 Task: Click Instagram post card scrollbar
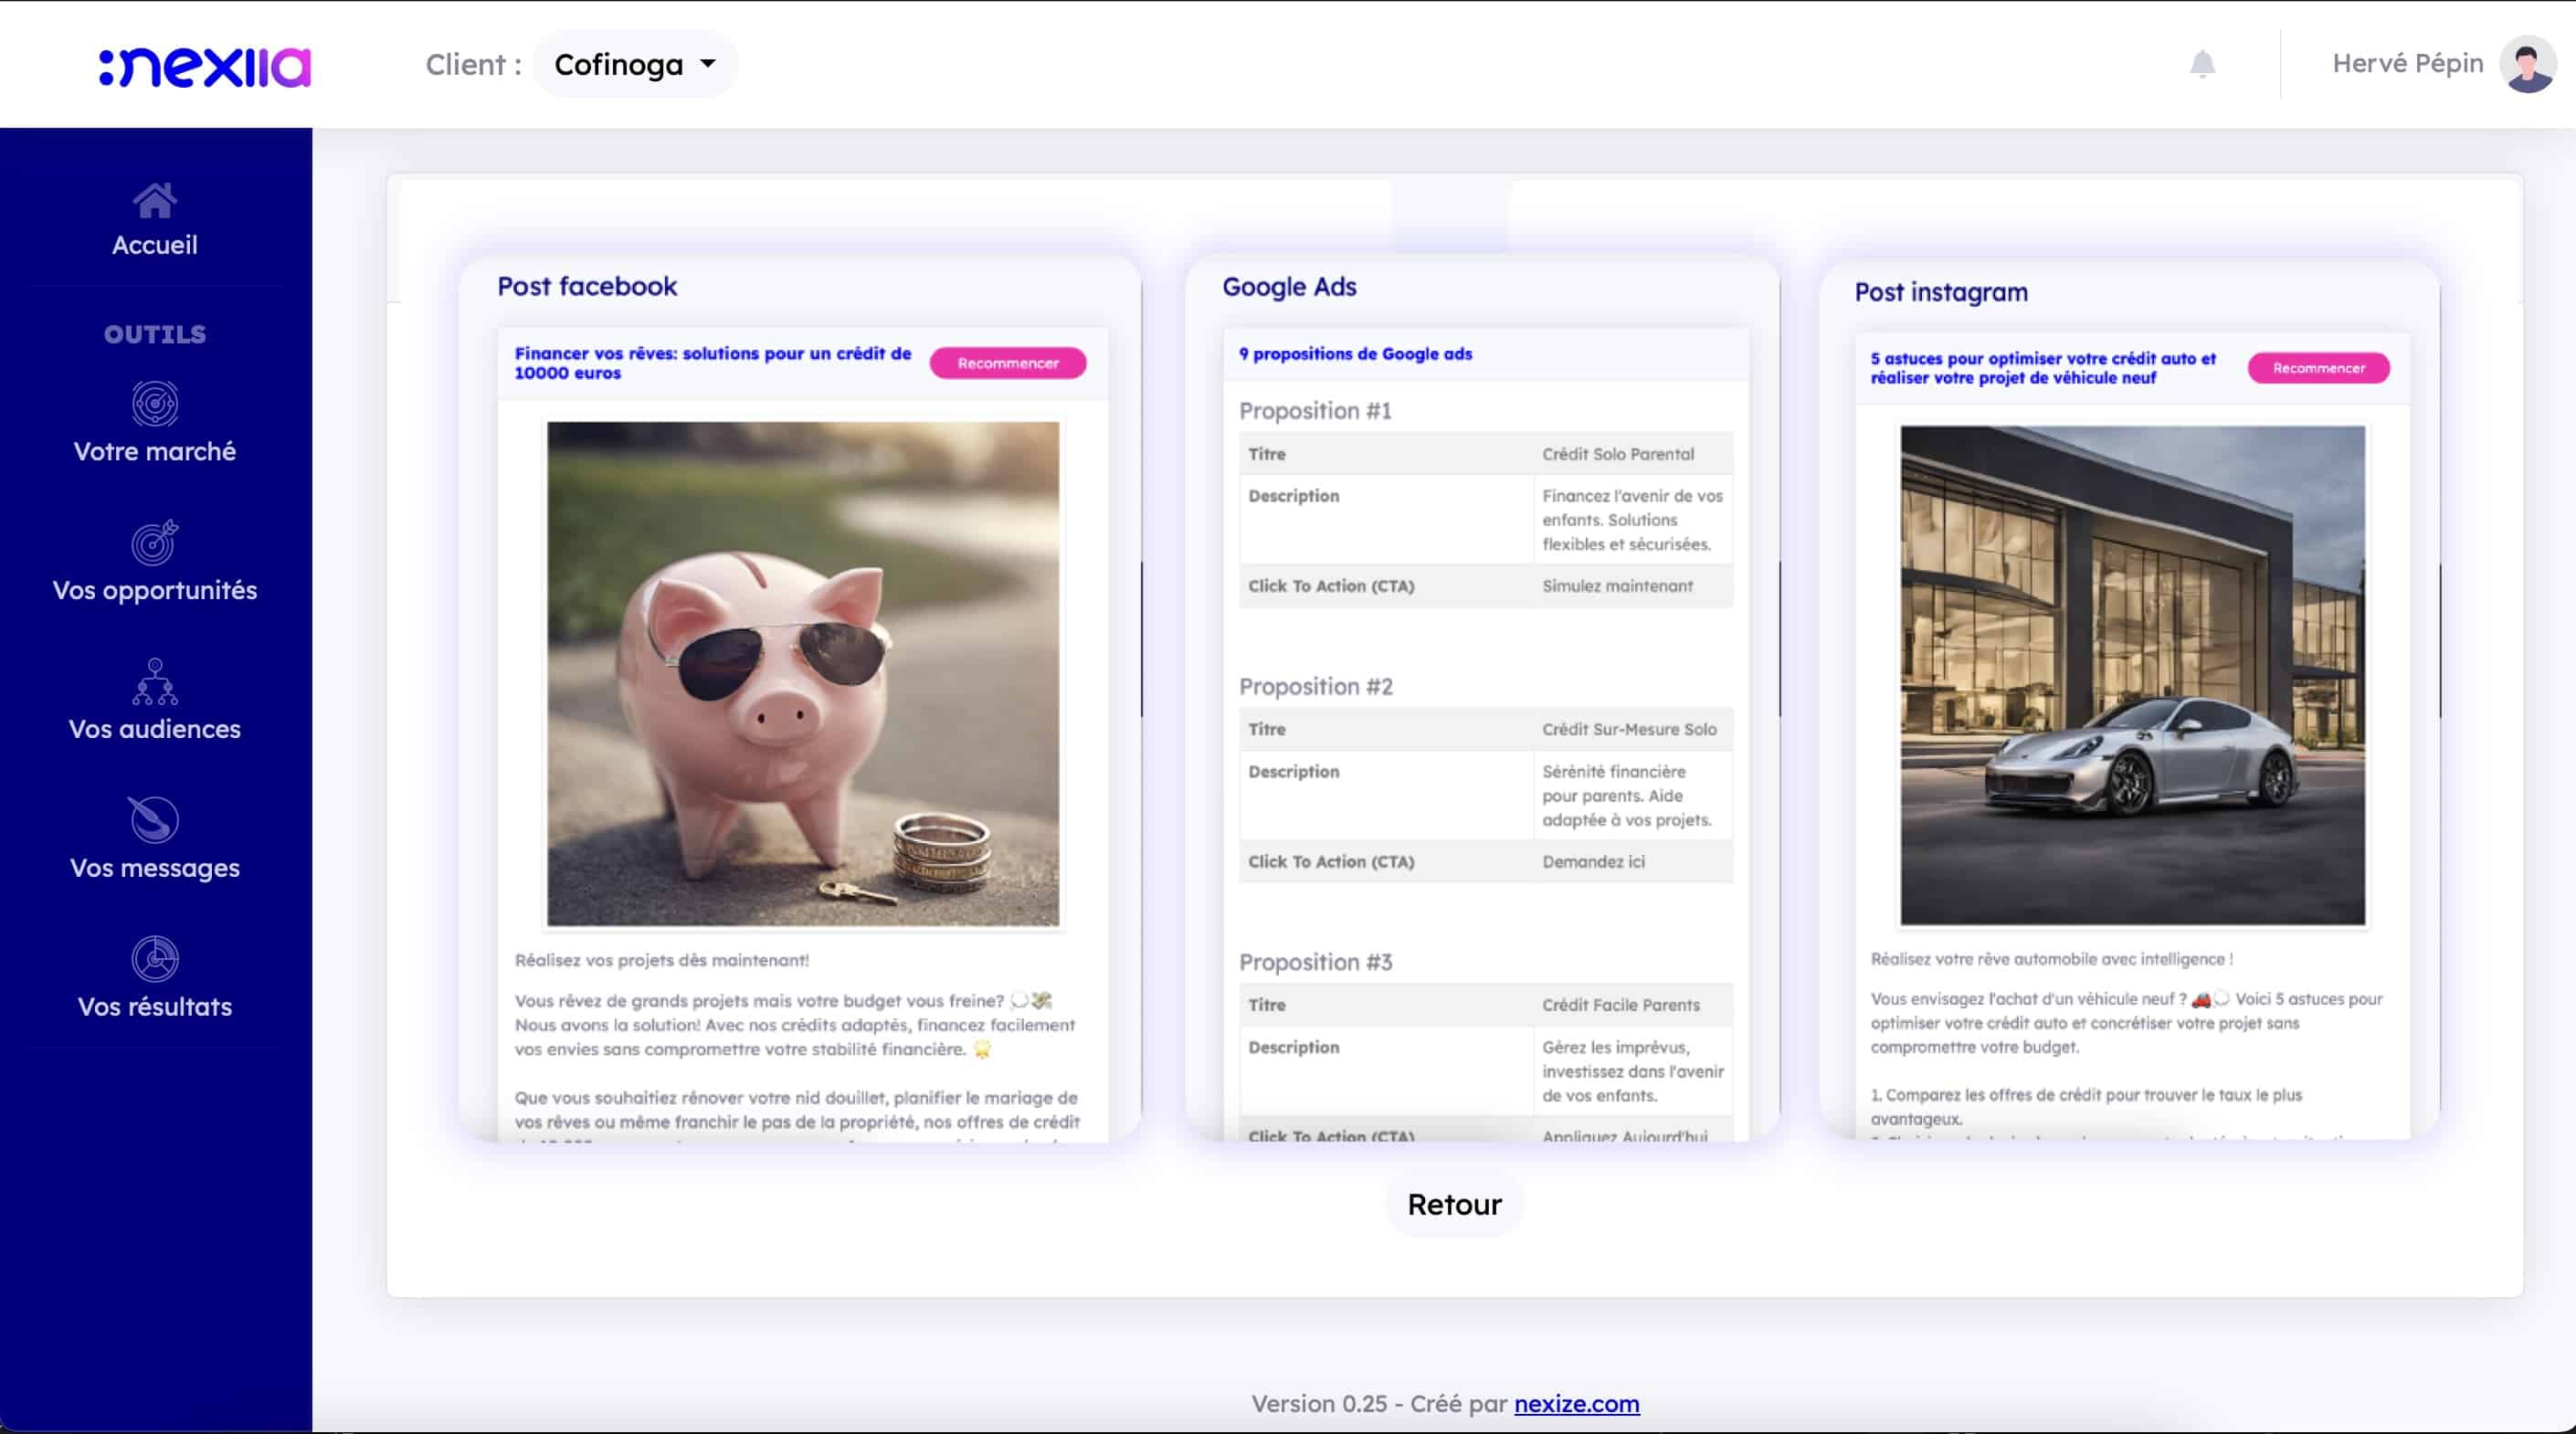2439,642
